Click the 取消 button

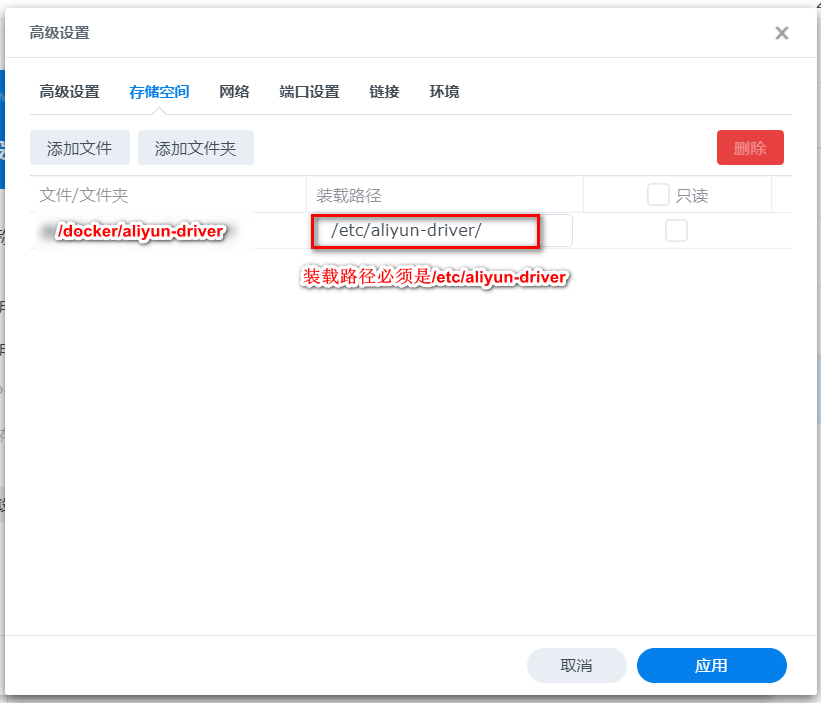(x=576, y=665)
